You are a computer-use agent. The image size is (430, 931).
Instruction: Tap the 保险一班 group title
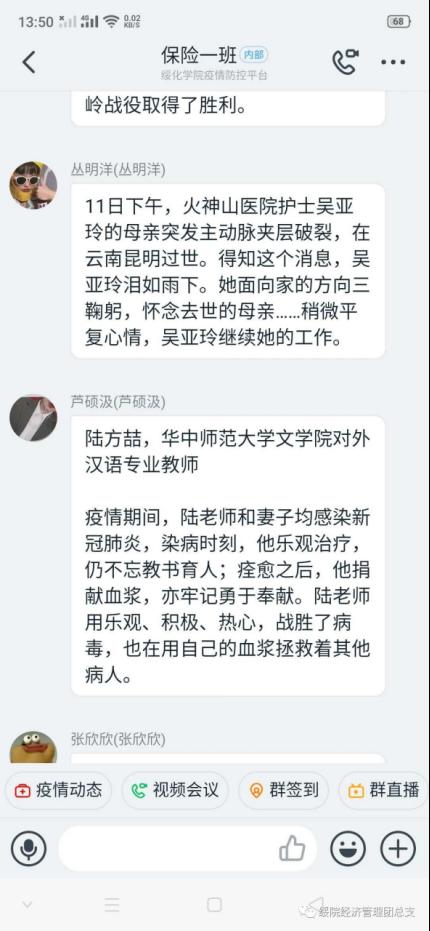198,55
